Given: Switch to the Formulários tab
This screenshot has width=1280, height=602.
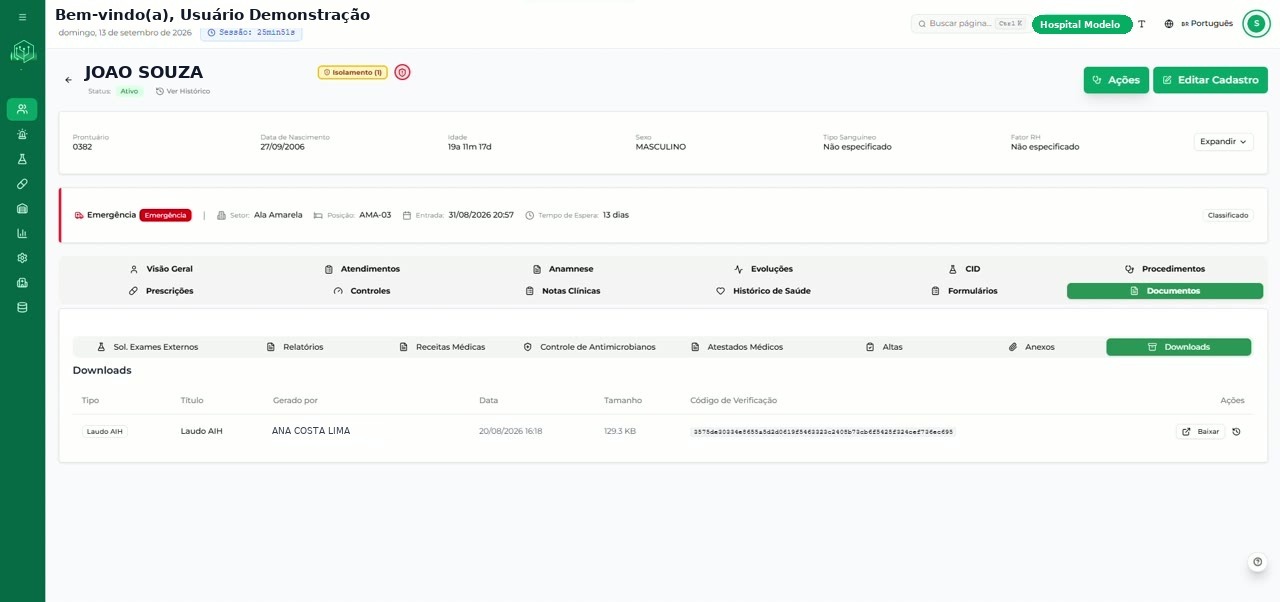Looking at the screenshot, I should [x=965, y=291].
